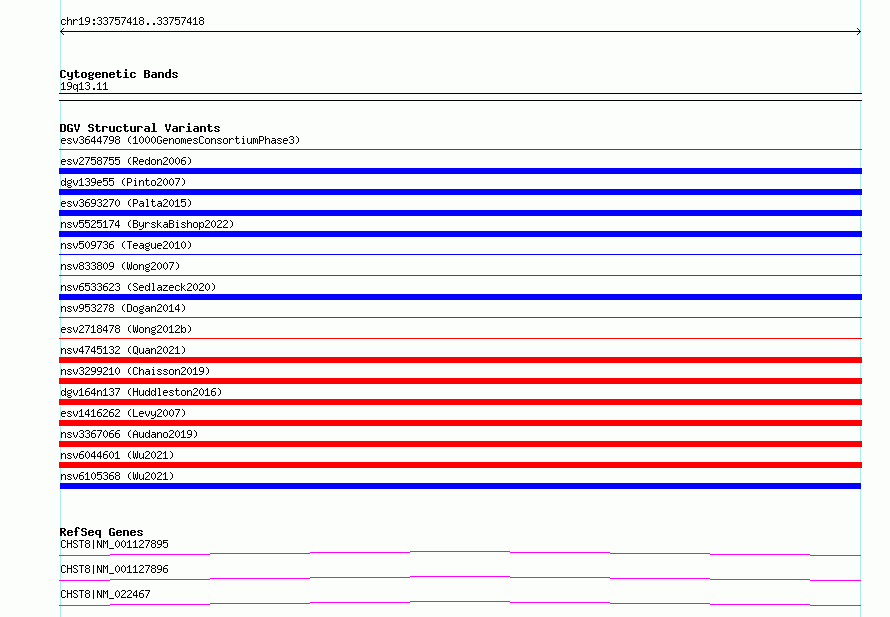The width and height of the screenshot is (890, 617).
Task: Click the magenta line under CHST8|NM_022467
Action: click(460, 603)
